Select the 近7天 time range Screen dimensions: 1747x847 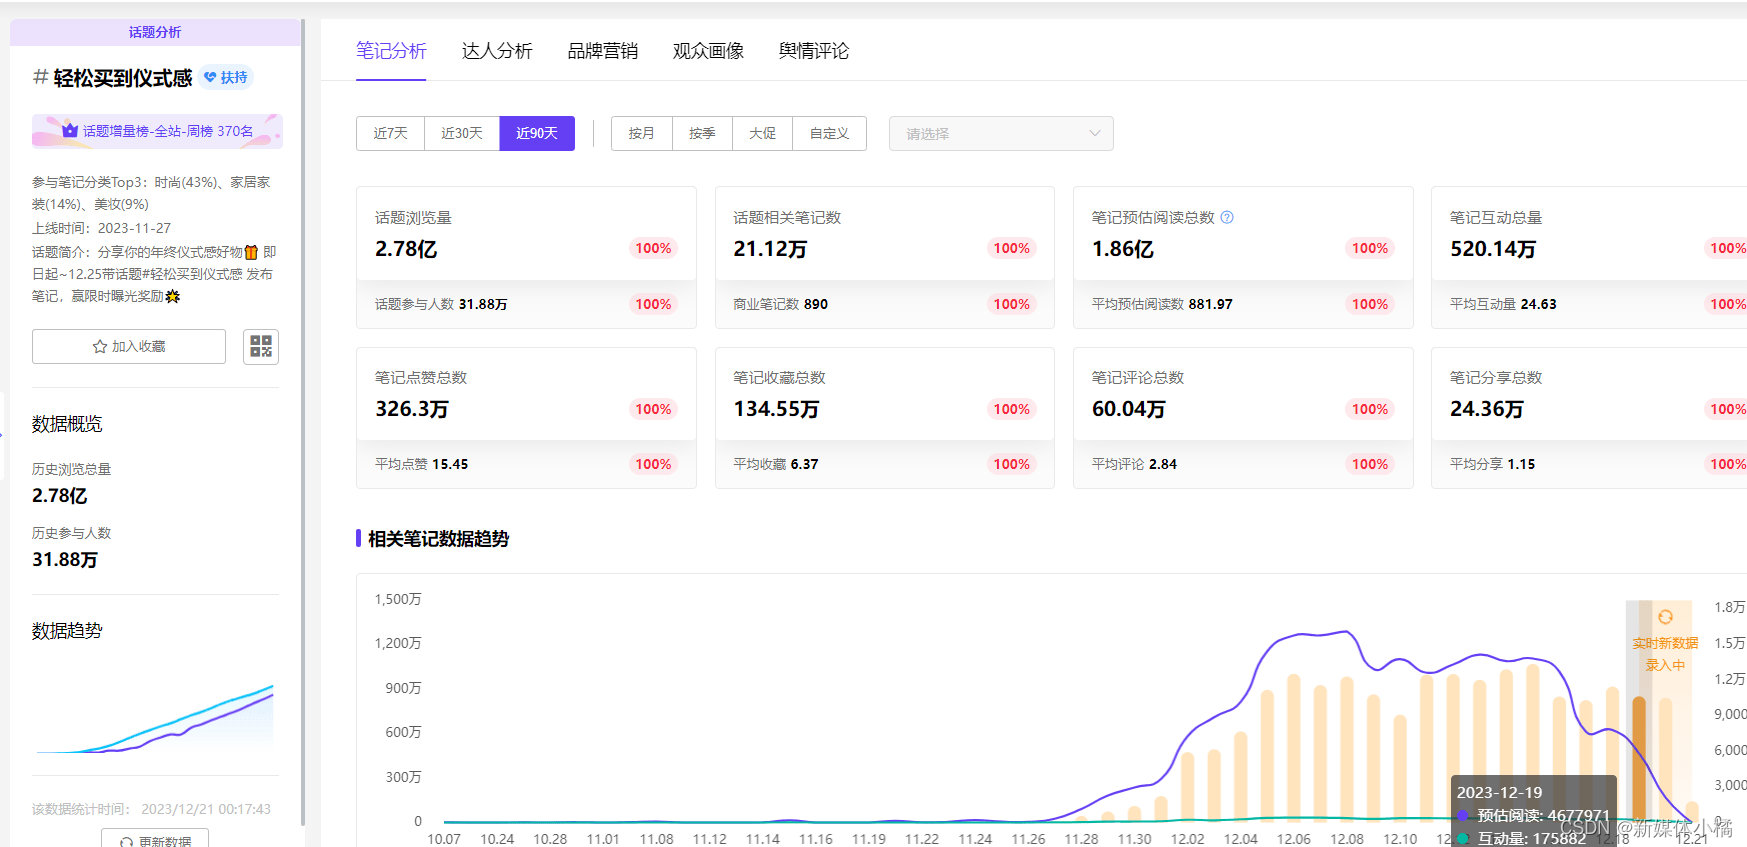[390, 133]
